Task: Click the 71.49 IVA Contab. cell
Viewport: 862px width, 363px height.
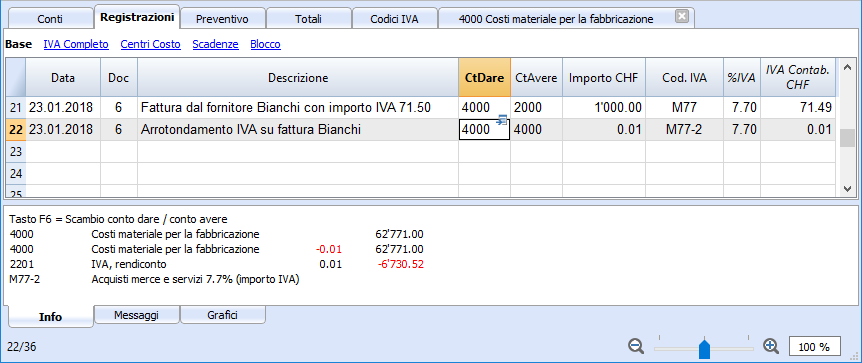Action: [798, 108]
